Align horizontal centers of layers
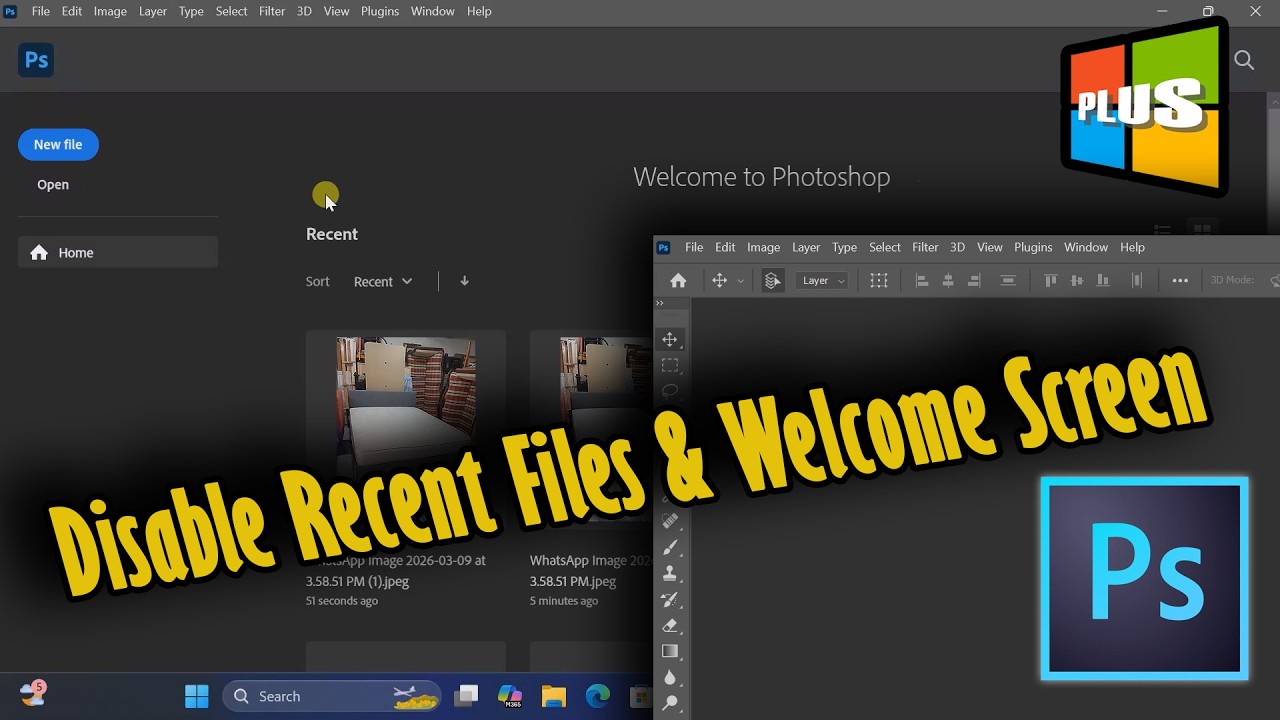Viewport: 1280px width, 720px height. point(948,281)
